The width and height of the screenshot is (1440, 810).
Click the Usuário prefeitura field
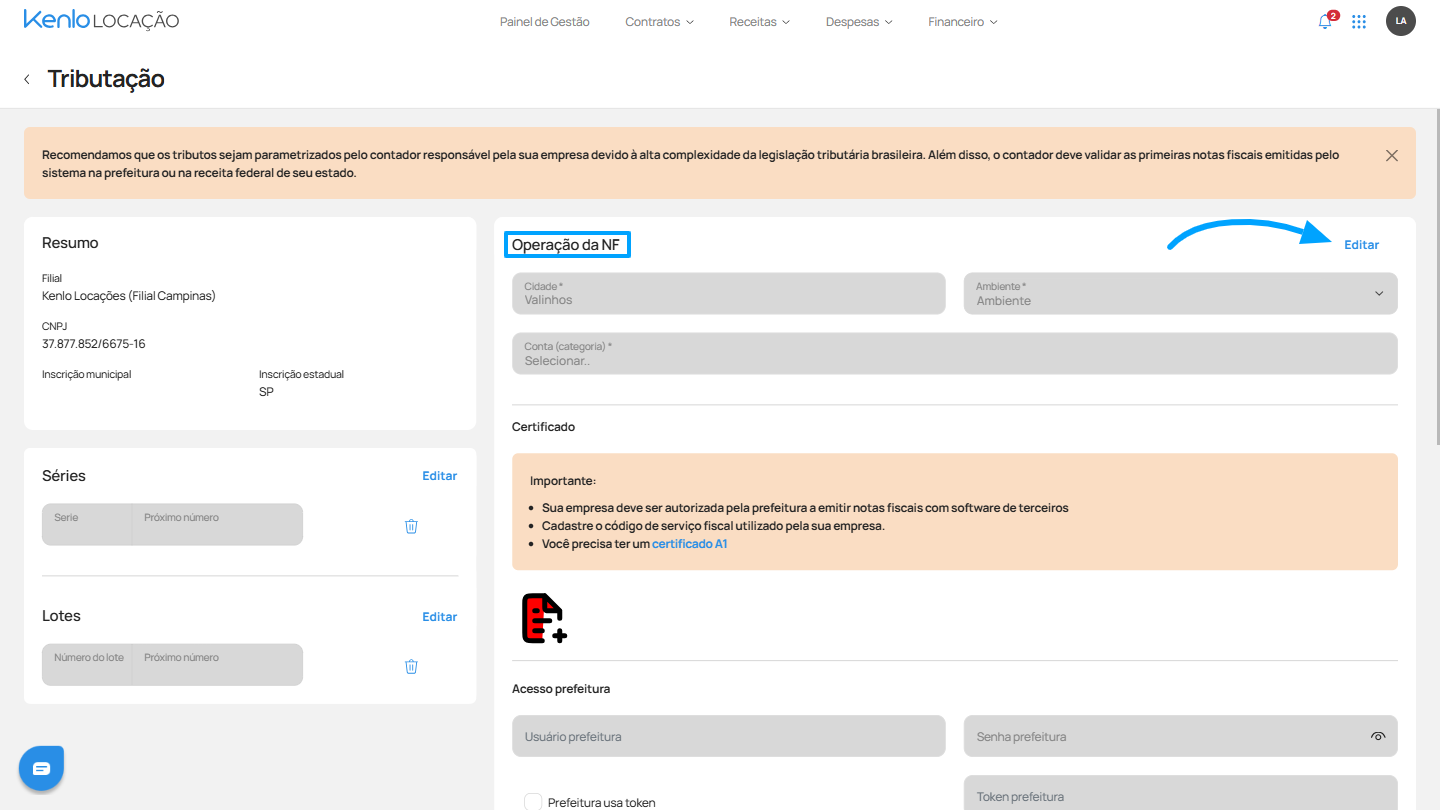(728, 736)
